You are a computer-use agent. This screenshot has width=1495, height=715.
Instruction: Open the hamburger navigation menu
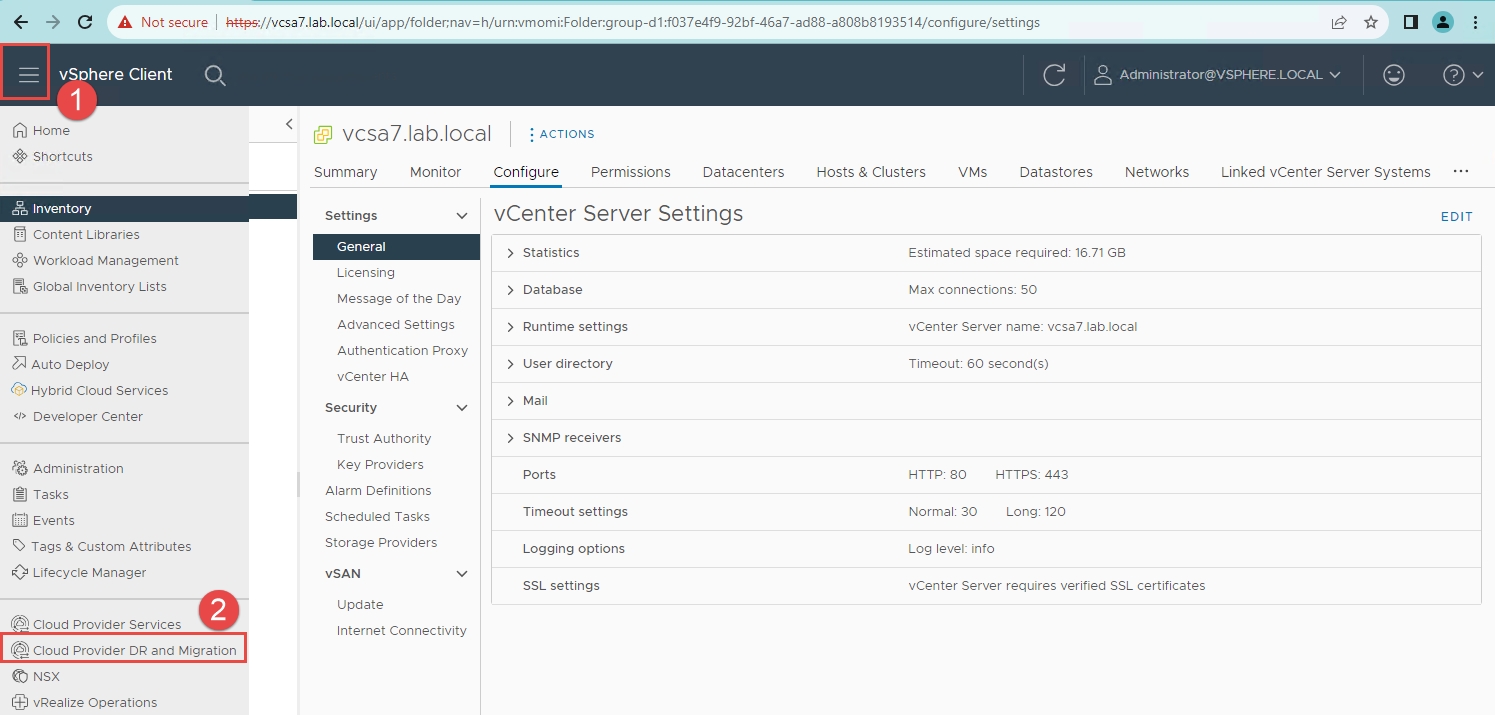tap(27, 75)
